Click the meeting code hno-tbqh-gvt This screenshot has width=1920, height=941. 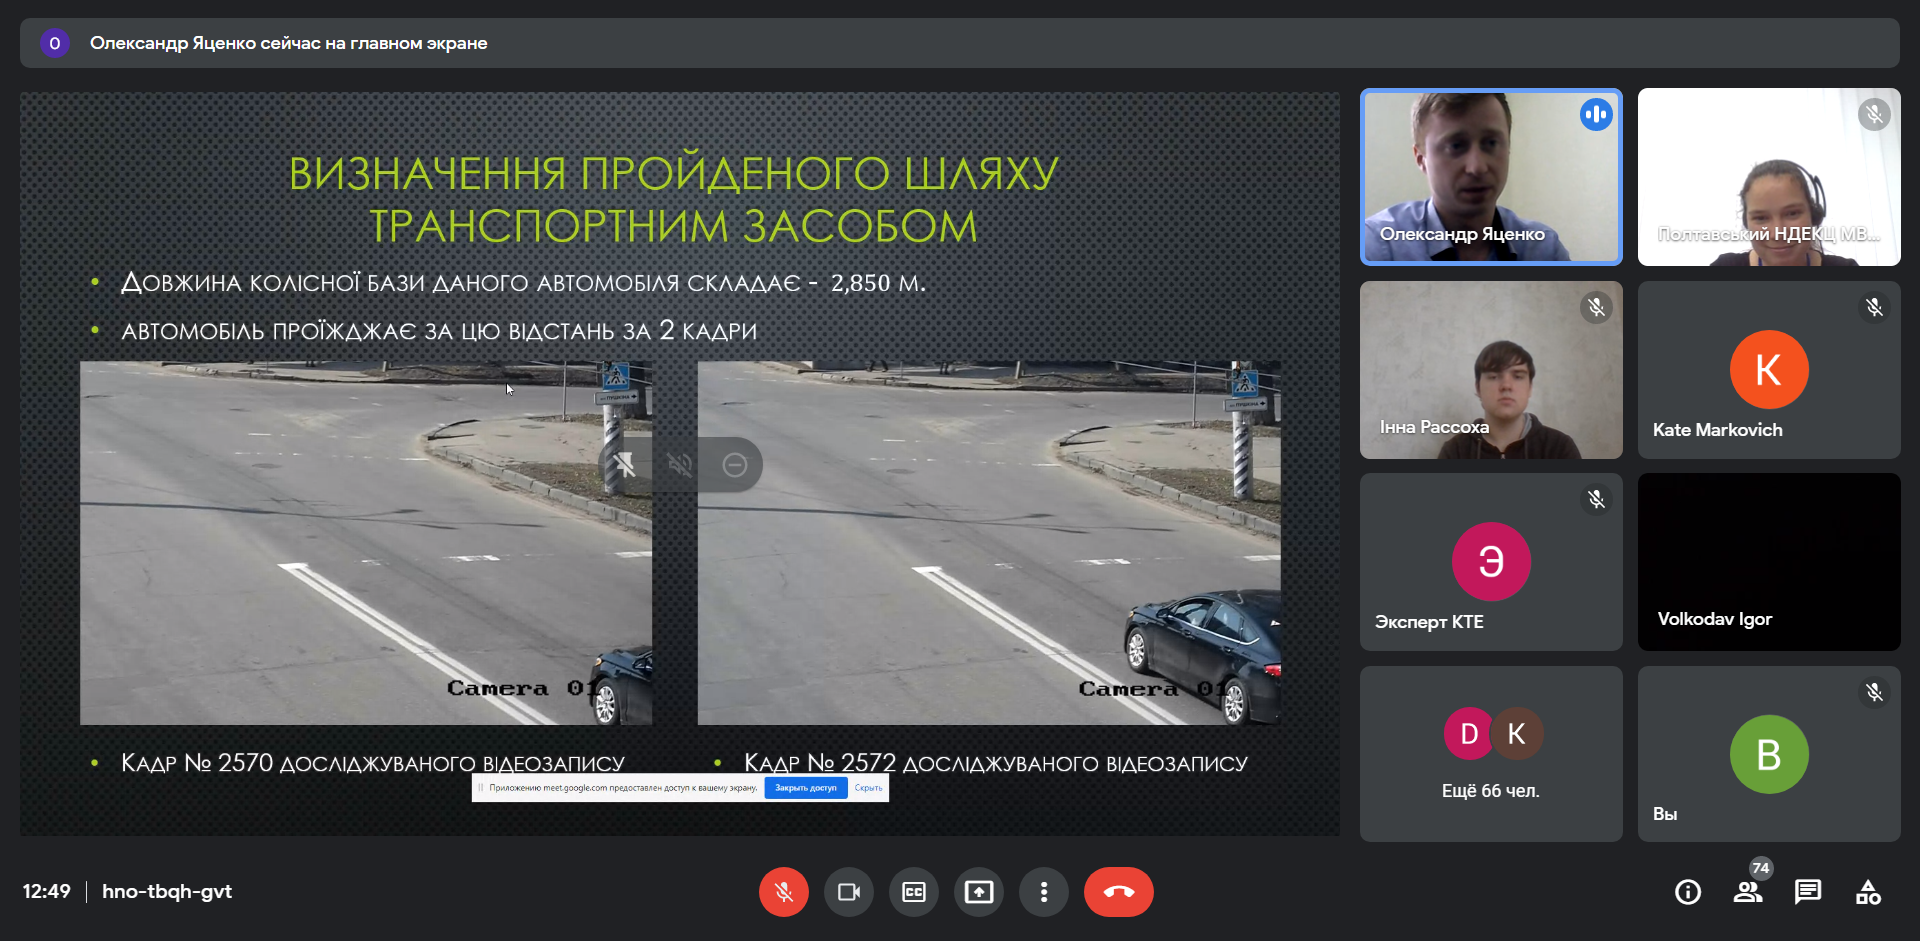[167, 892]
